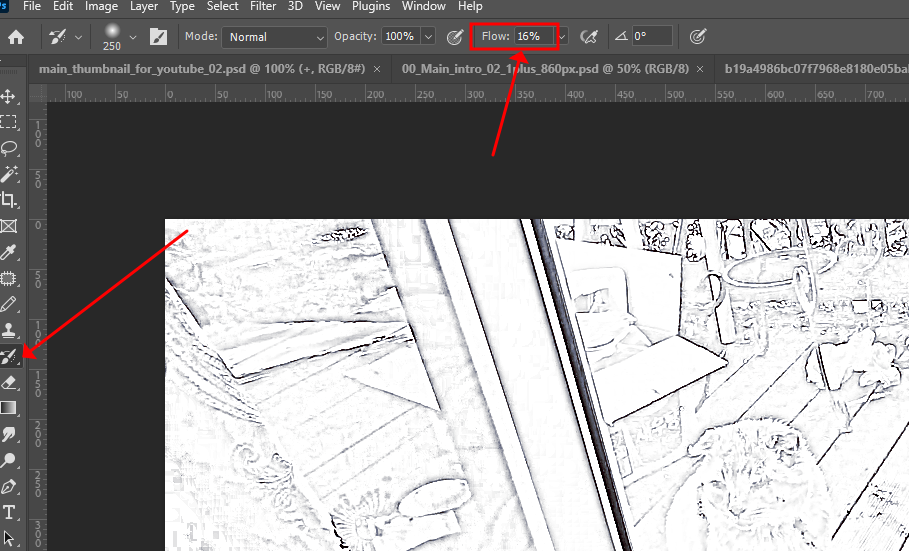The width and height of the screenshot is (909, 551).
Task: Select the Eyedropper tool
Action: (x=8, y=252)
